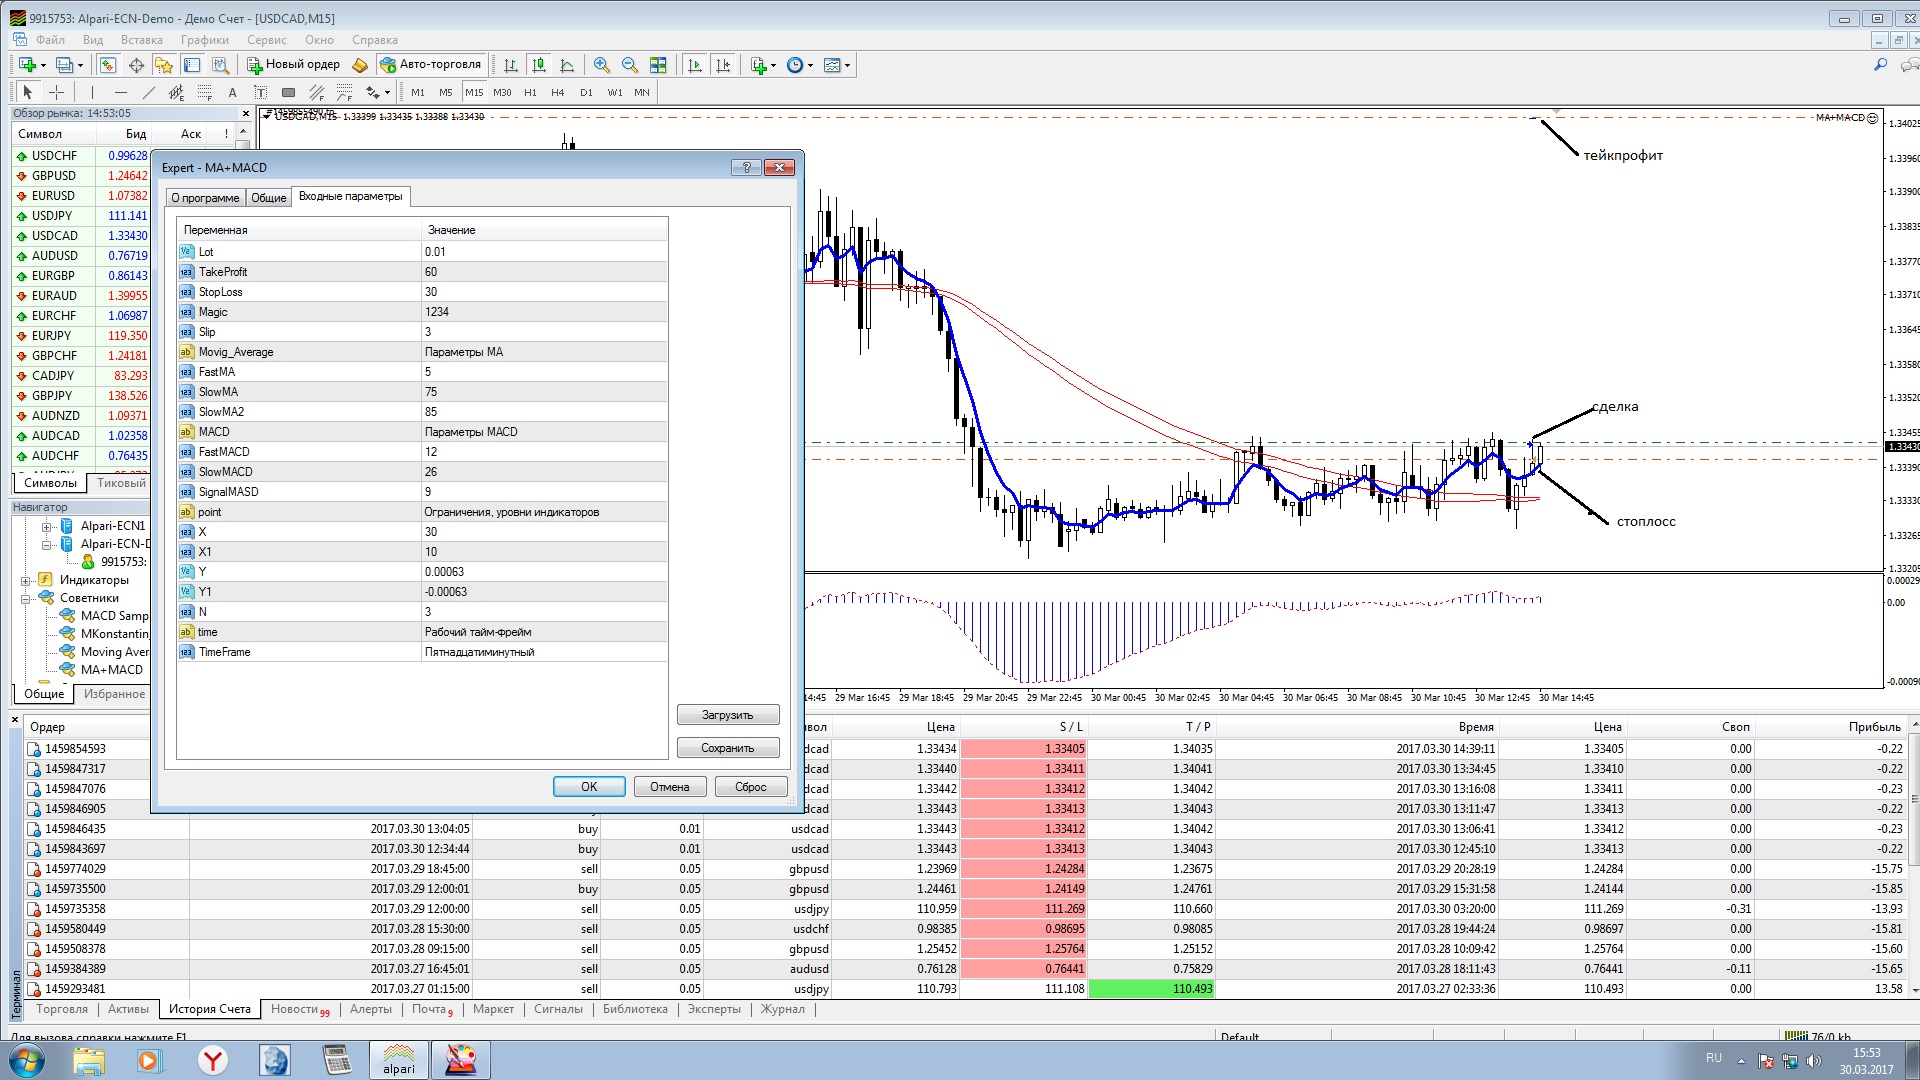1920x1080 pixels.
Task: Switch to H1 timeframe
Action: click(530, 92)
